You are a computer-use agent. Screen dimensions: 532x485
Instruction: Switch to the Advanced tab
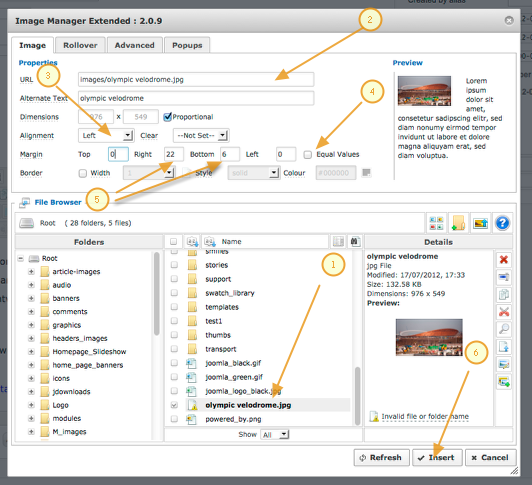pyautogui.click(x=135, y=45)
